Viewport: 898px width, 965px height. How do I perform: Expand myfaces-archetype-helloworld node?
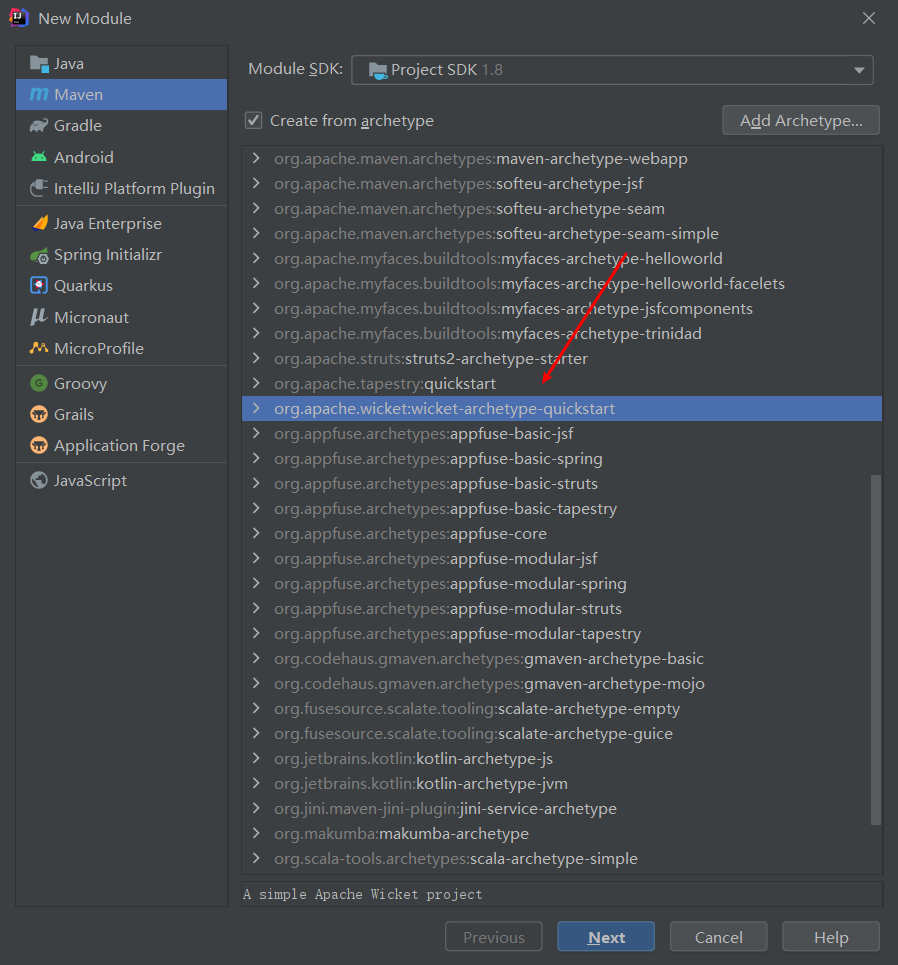pos(256,258)
